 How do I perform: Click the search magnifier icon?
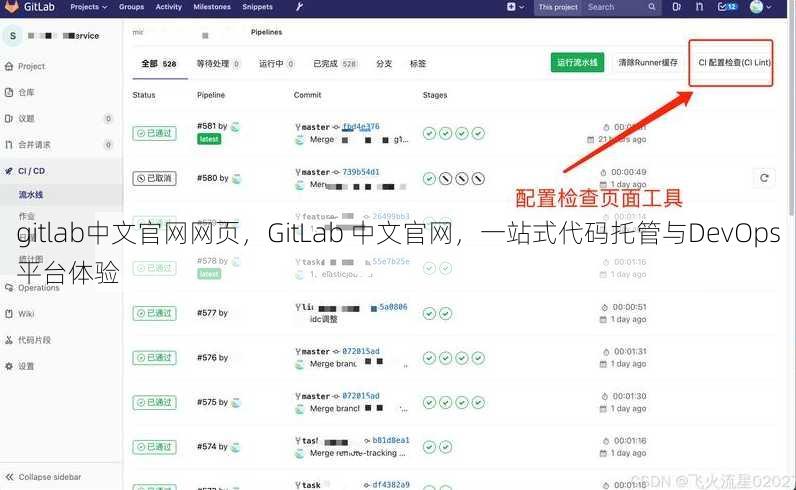652,7
